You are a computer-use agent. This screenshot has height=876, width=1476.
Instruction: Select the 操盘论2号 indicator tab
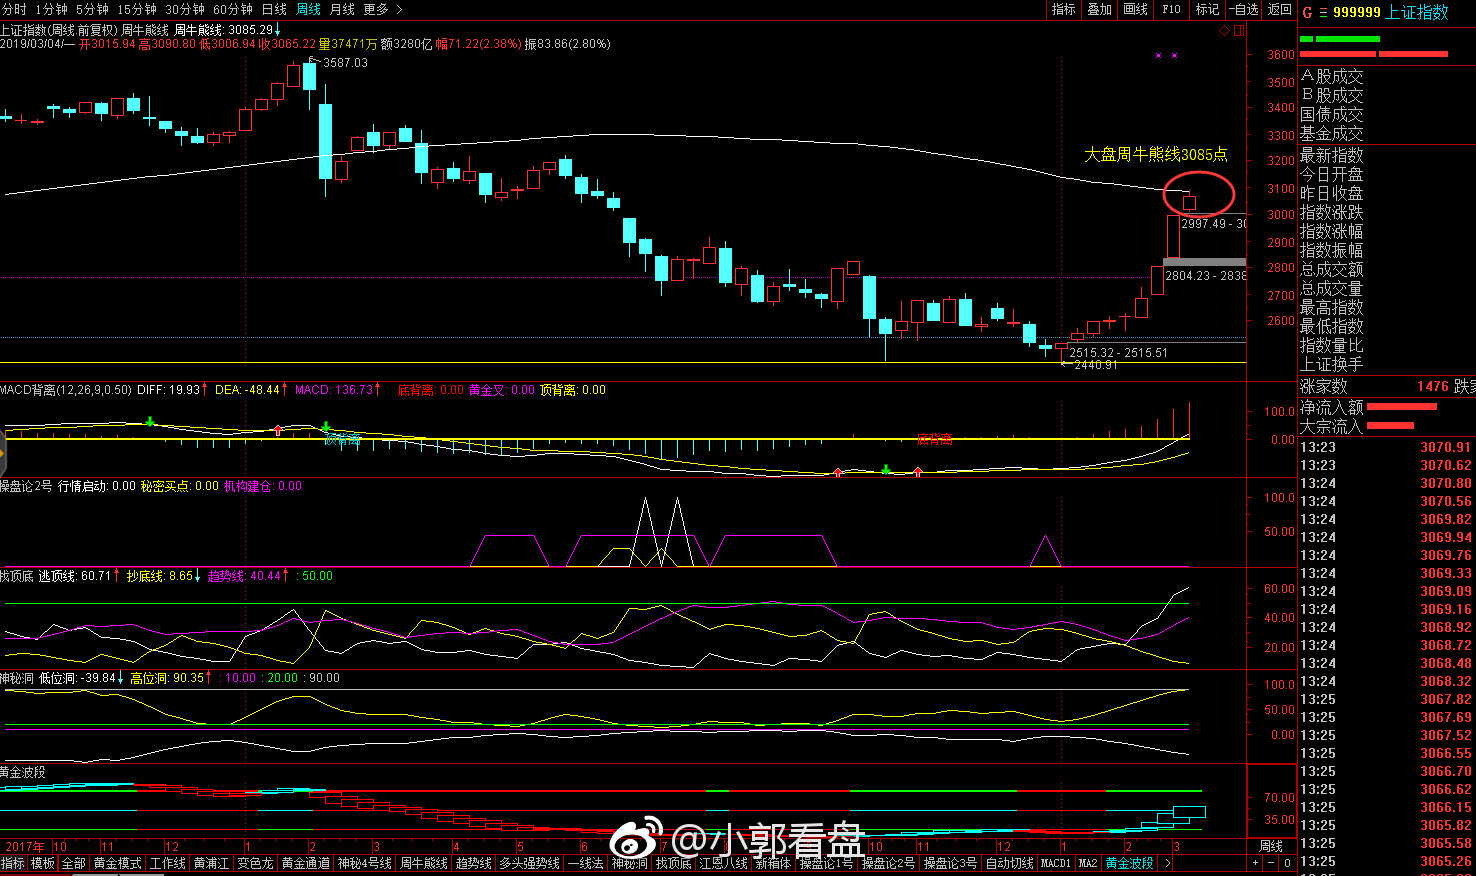(x=888, y=863)
